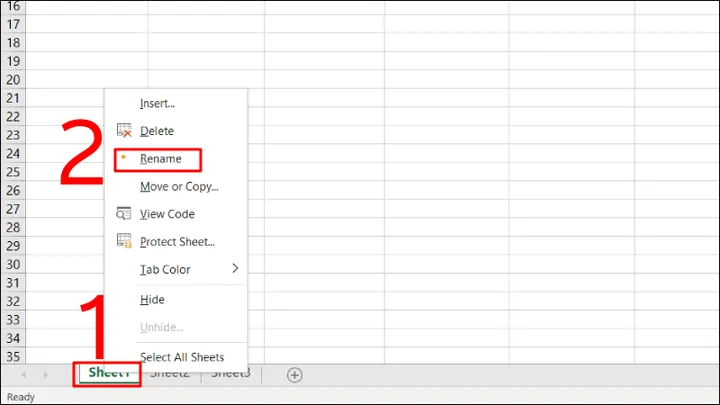Select row 30 header
The height and width of the screenshot is (405, 720).
[13, 264]
